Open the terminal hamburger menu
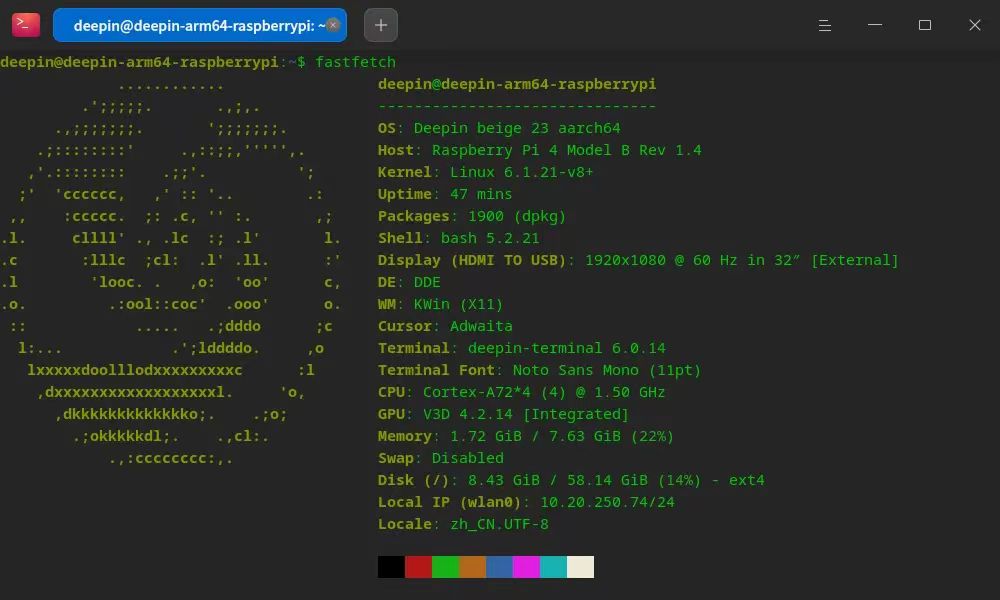1000x600 pixels. [x=825, y=26]
